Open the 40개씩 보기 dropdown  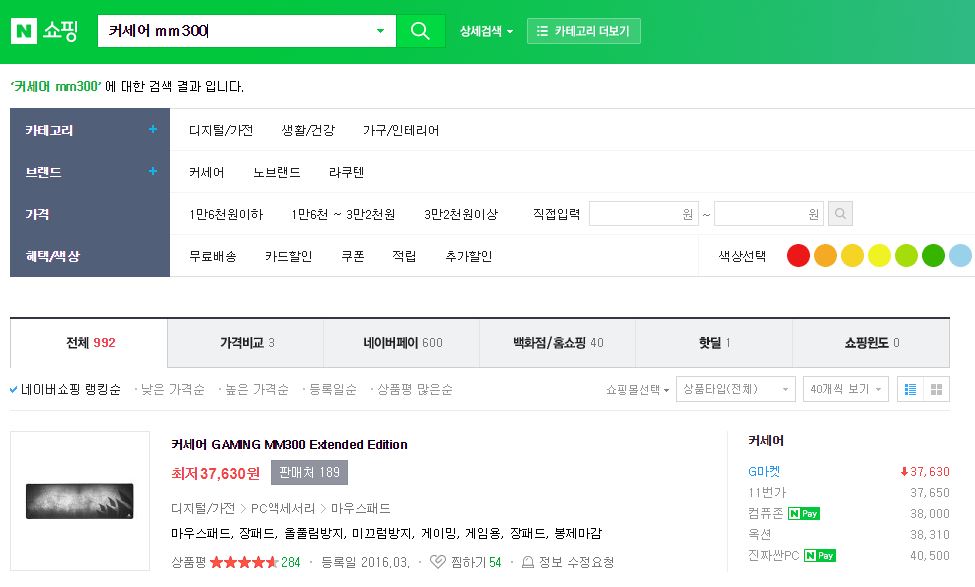(846, 389)
